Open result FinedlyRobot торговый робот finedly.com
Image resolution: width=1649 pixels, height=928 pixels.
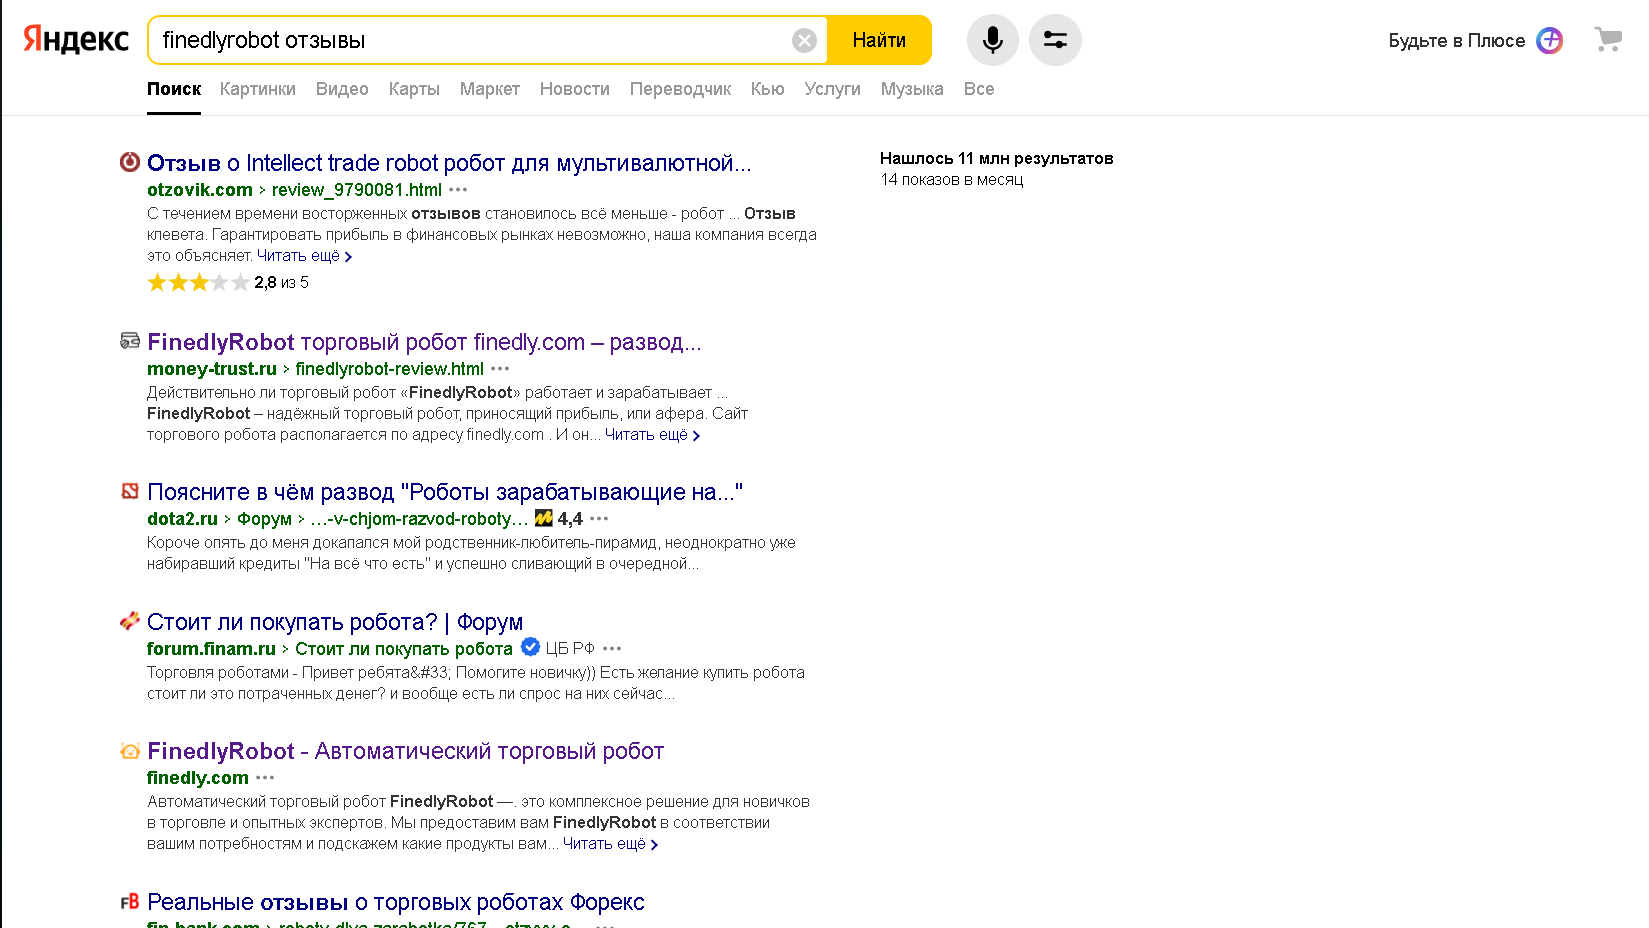click(424, 342)
